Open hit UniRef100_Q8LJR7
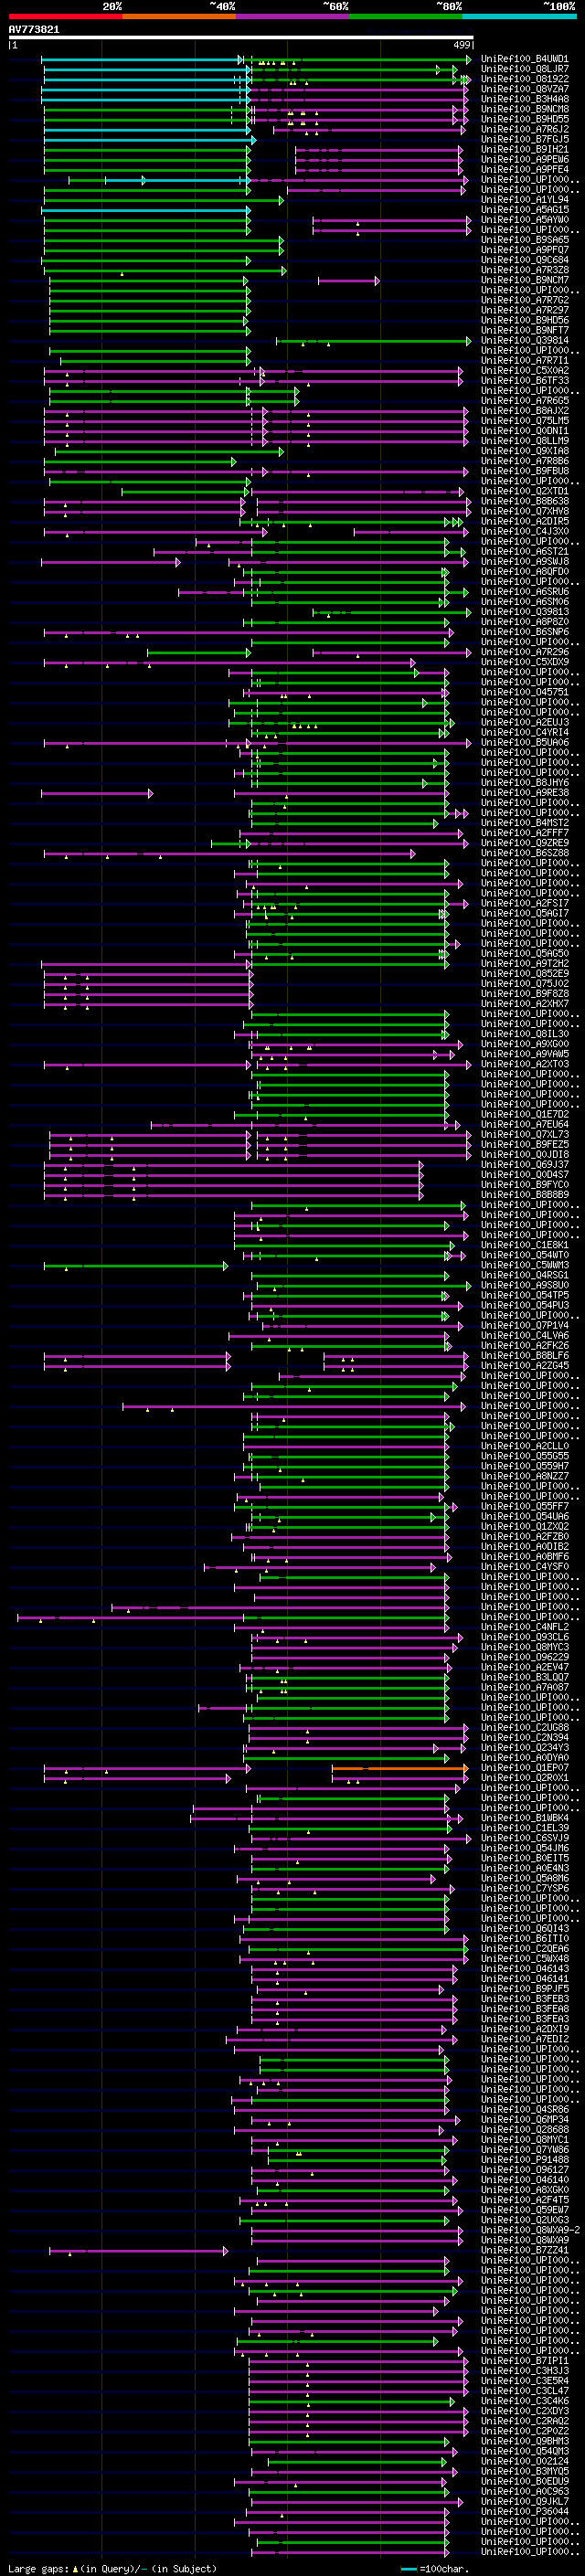 pos(525,69)
